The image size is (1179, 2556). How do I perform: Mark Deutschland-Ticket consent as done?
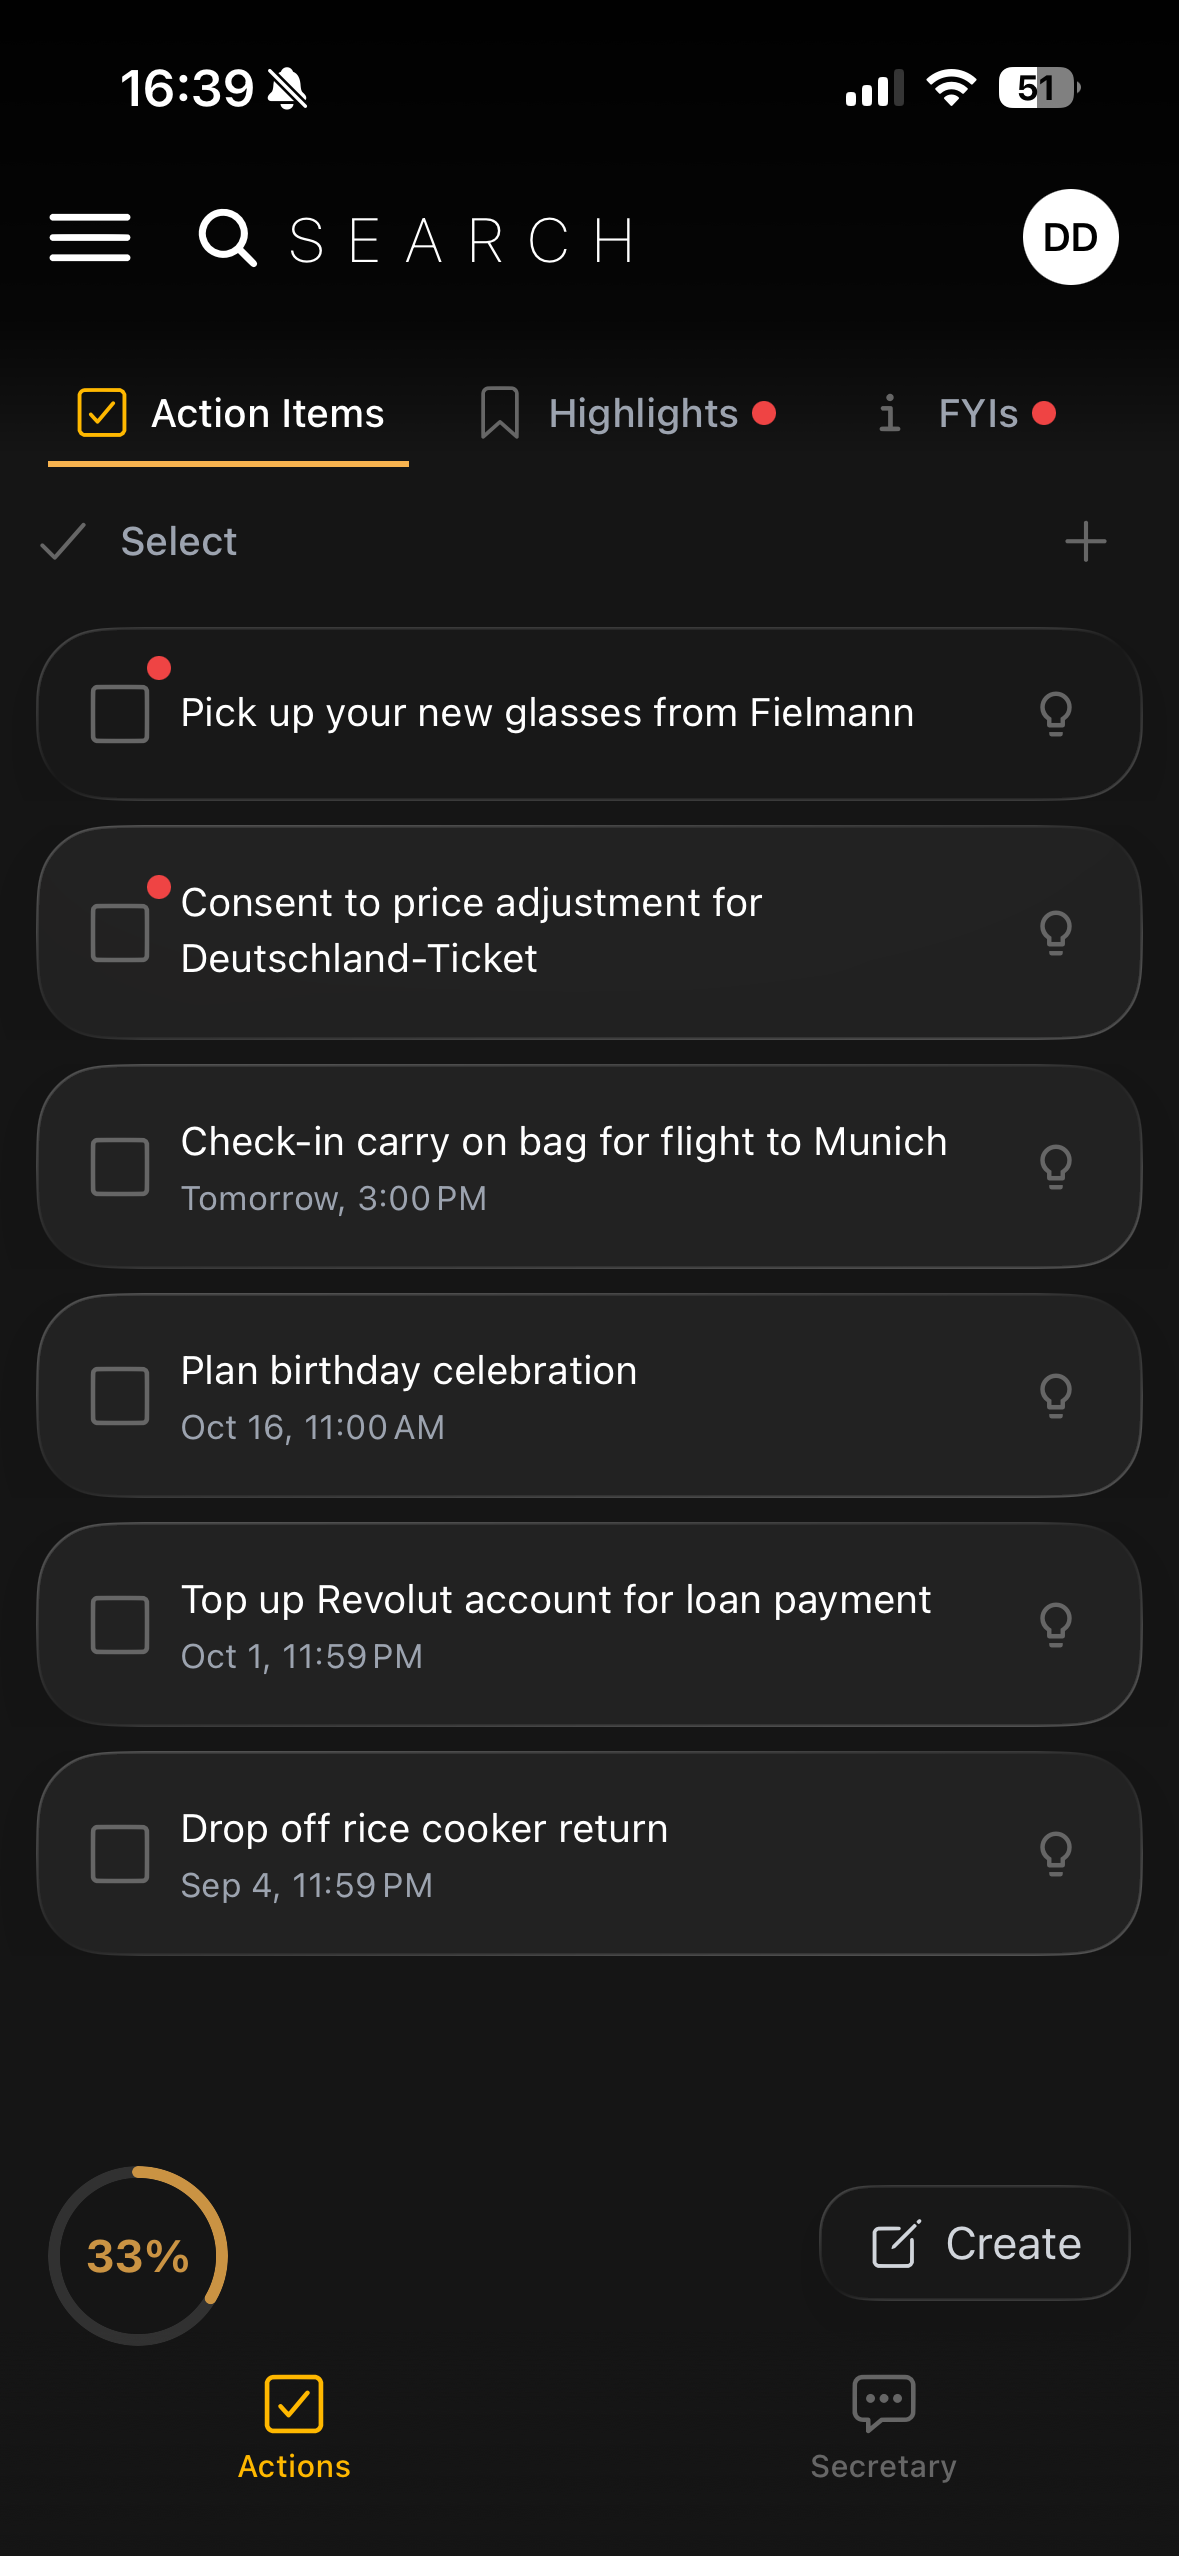coord(120,932)
